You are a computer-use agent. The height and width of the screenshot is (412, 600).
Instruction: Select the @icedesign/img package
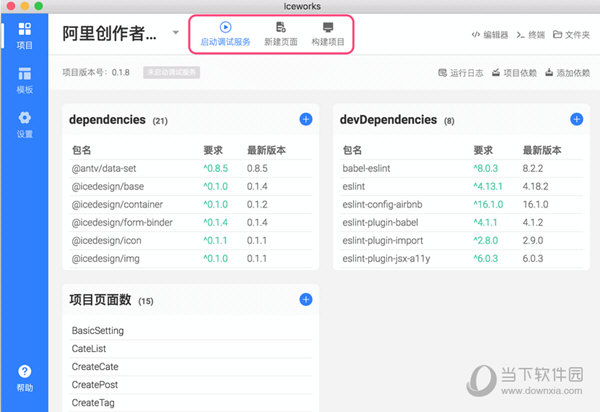point(191,258)
